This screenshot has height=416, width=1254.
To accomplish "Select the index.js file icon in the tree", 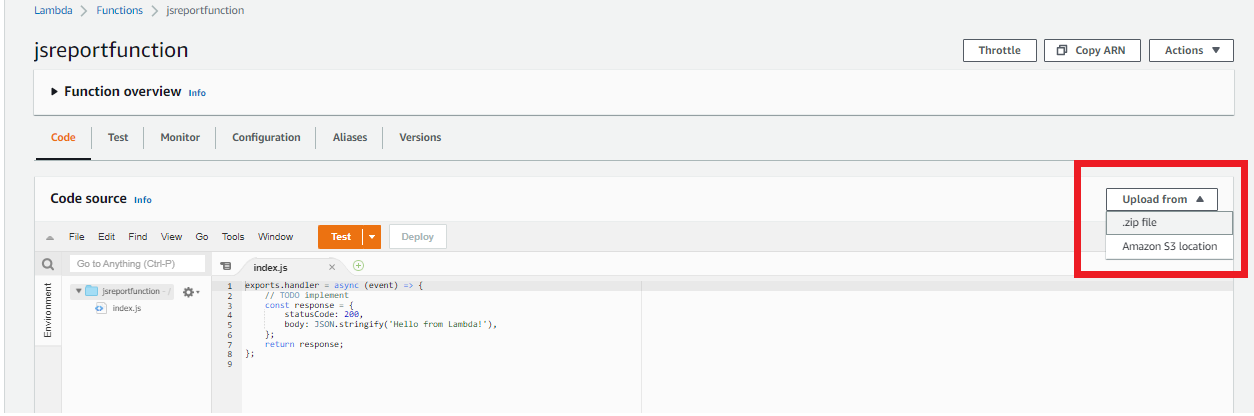I will pyautogui.click(x=100, y=308).
